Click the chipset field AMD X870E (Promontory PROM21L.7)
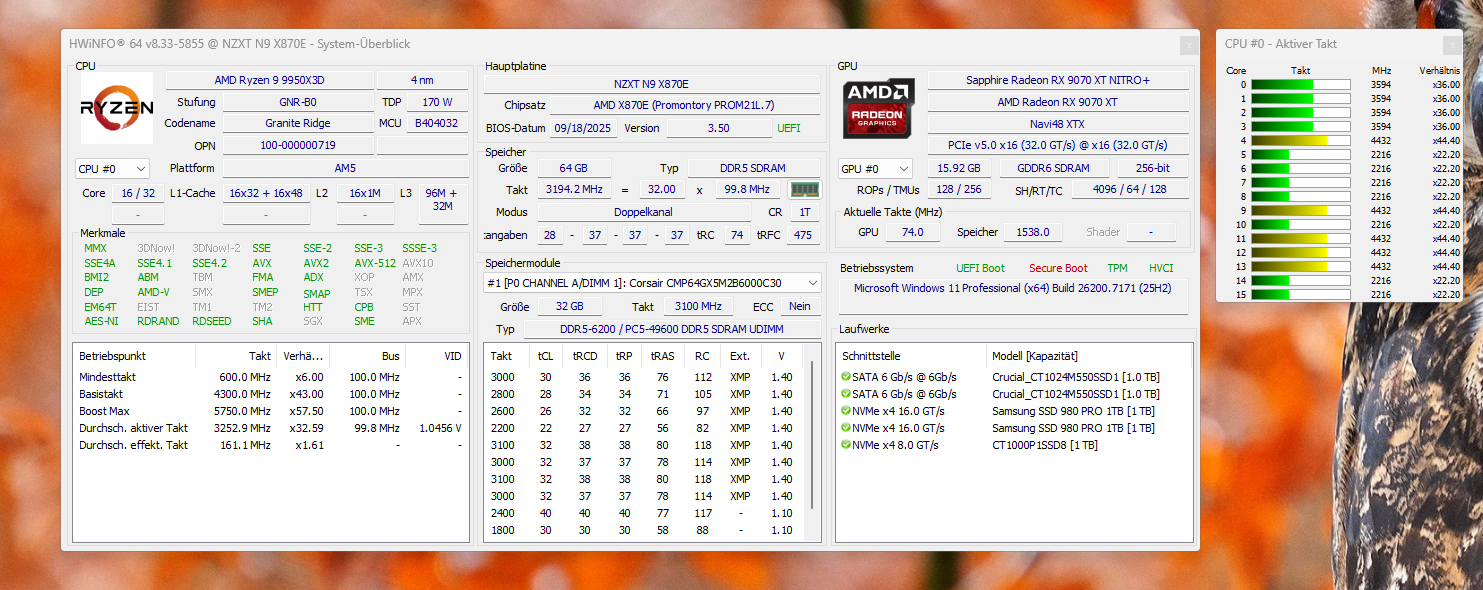This screenshot has width=1483, height=590. (684, 105)
